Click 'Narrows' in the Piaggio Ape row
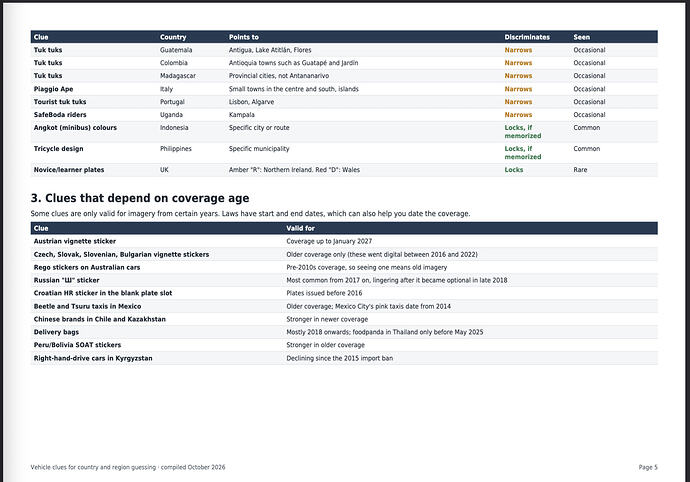Screen dimensions: 690x482 [x=518, y=89]
